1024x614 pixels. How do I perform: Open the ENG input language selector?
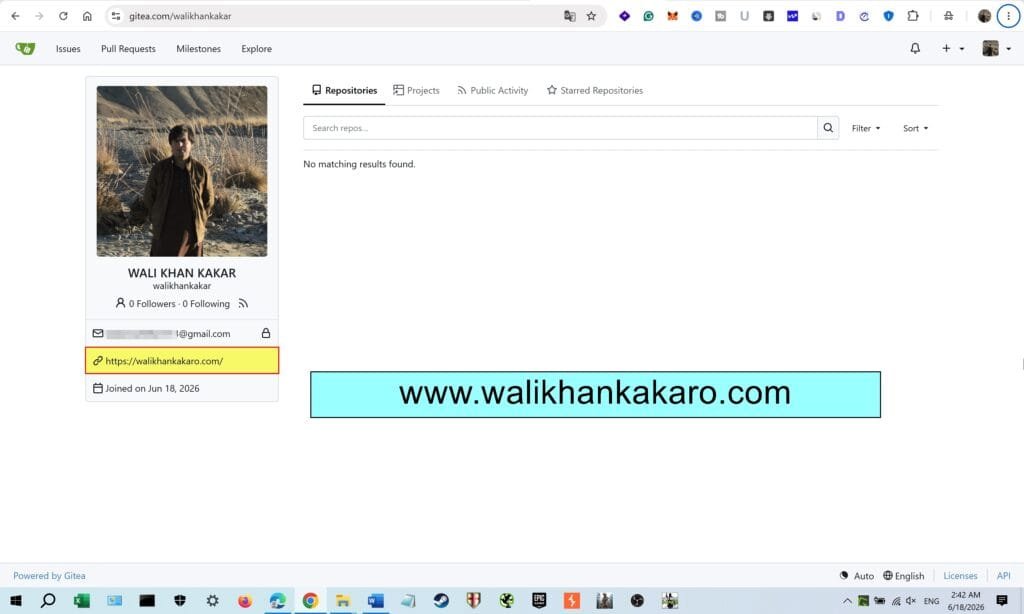(931, 600)
